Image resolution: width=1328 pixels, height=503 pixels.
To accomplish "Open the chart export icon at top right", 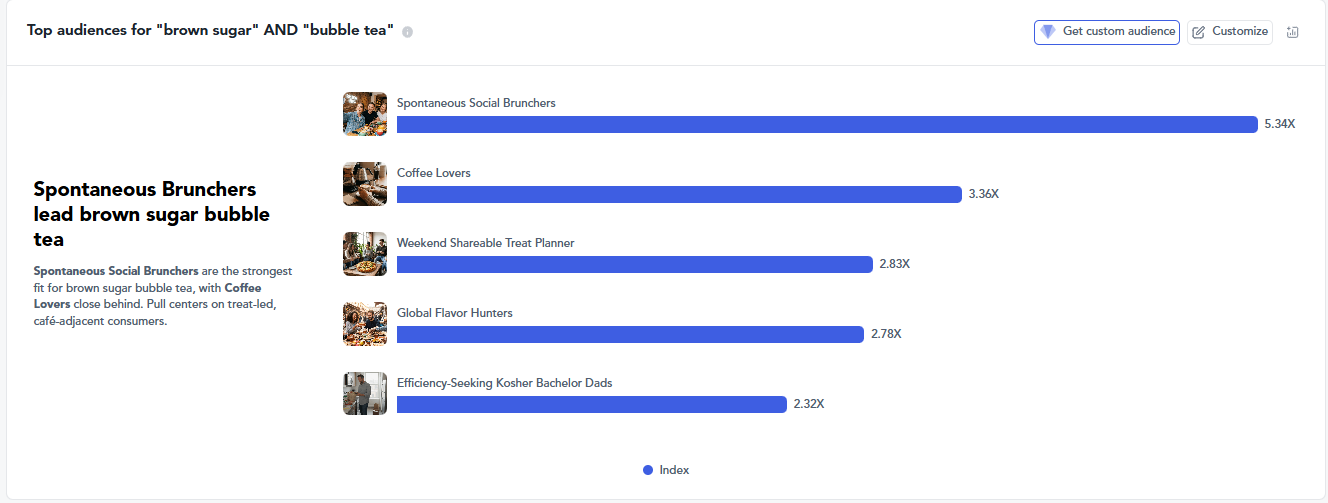I will point(1292,32).
